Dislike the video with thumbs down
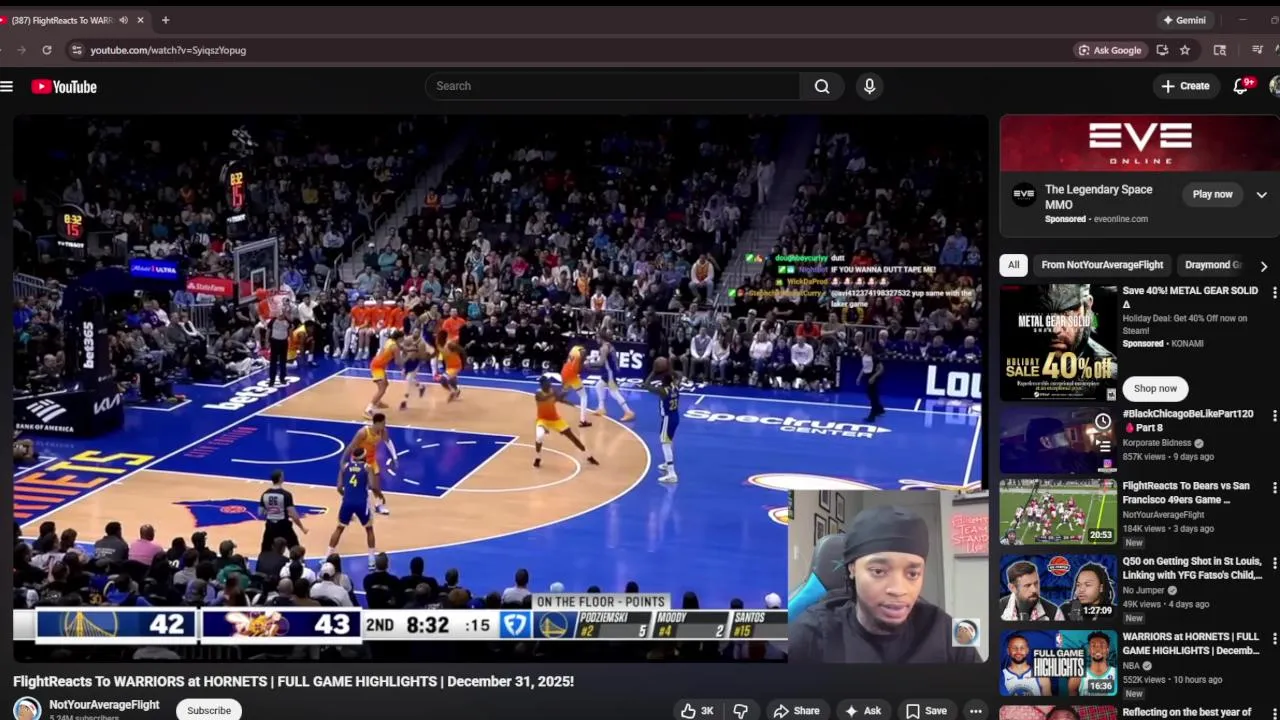The image size is (1280, 720). [x=741, y=711]
